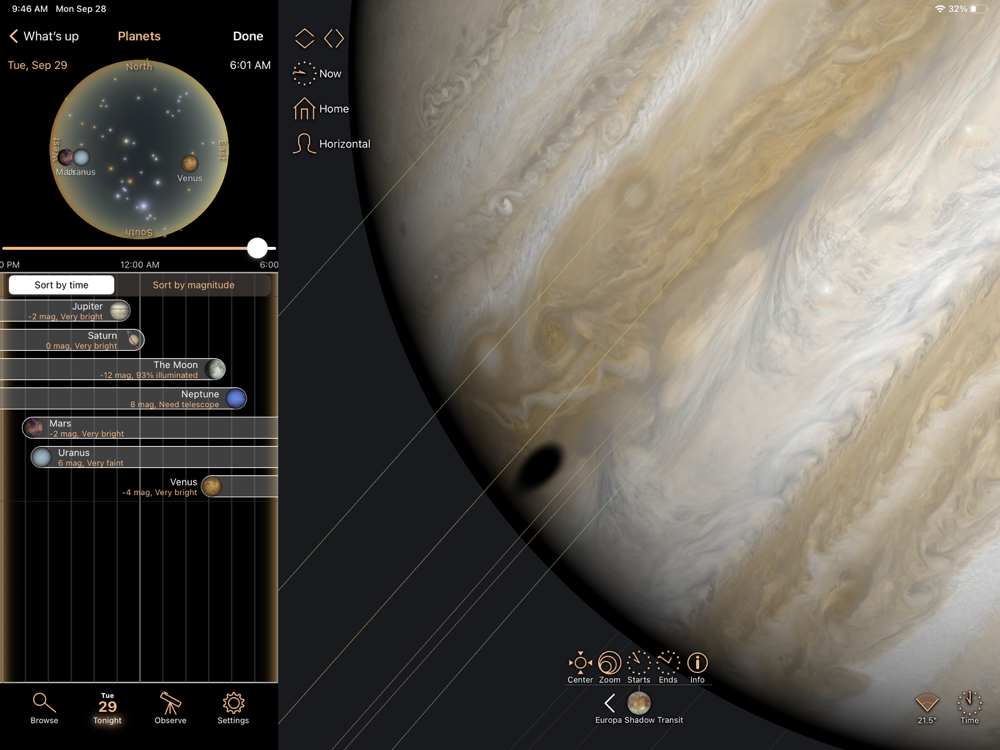The height and width of the screenshot is (750, 1000).
Task: Open the Saturn row
Action: [72, 340]
